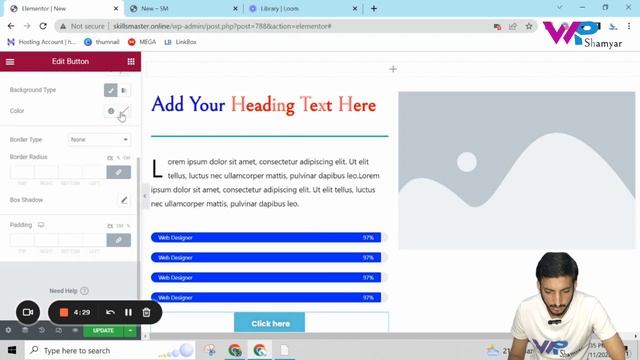This screenshot has width=640, height=360.
Task: Open the thumnail bookmark
Action: (x=102, y=42)
